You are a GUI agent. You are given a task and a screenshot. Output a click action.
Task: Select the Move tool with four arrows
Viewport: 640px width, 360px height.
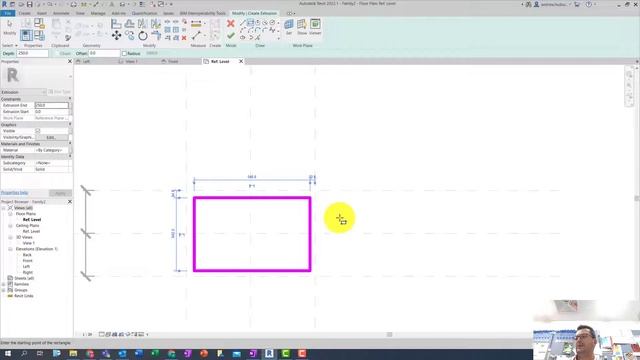click(x=116, y=36)
